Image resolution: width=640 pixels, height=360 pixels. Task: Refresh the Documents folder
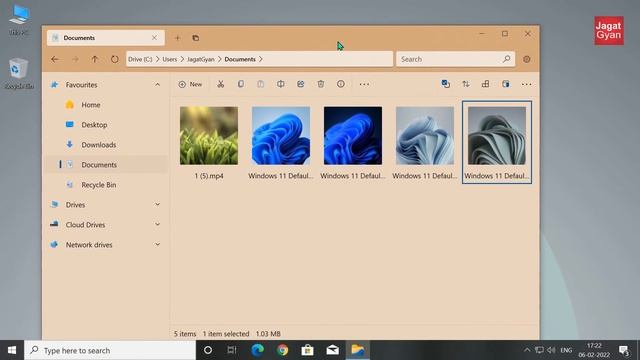(115, 59)
